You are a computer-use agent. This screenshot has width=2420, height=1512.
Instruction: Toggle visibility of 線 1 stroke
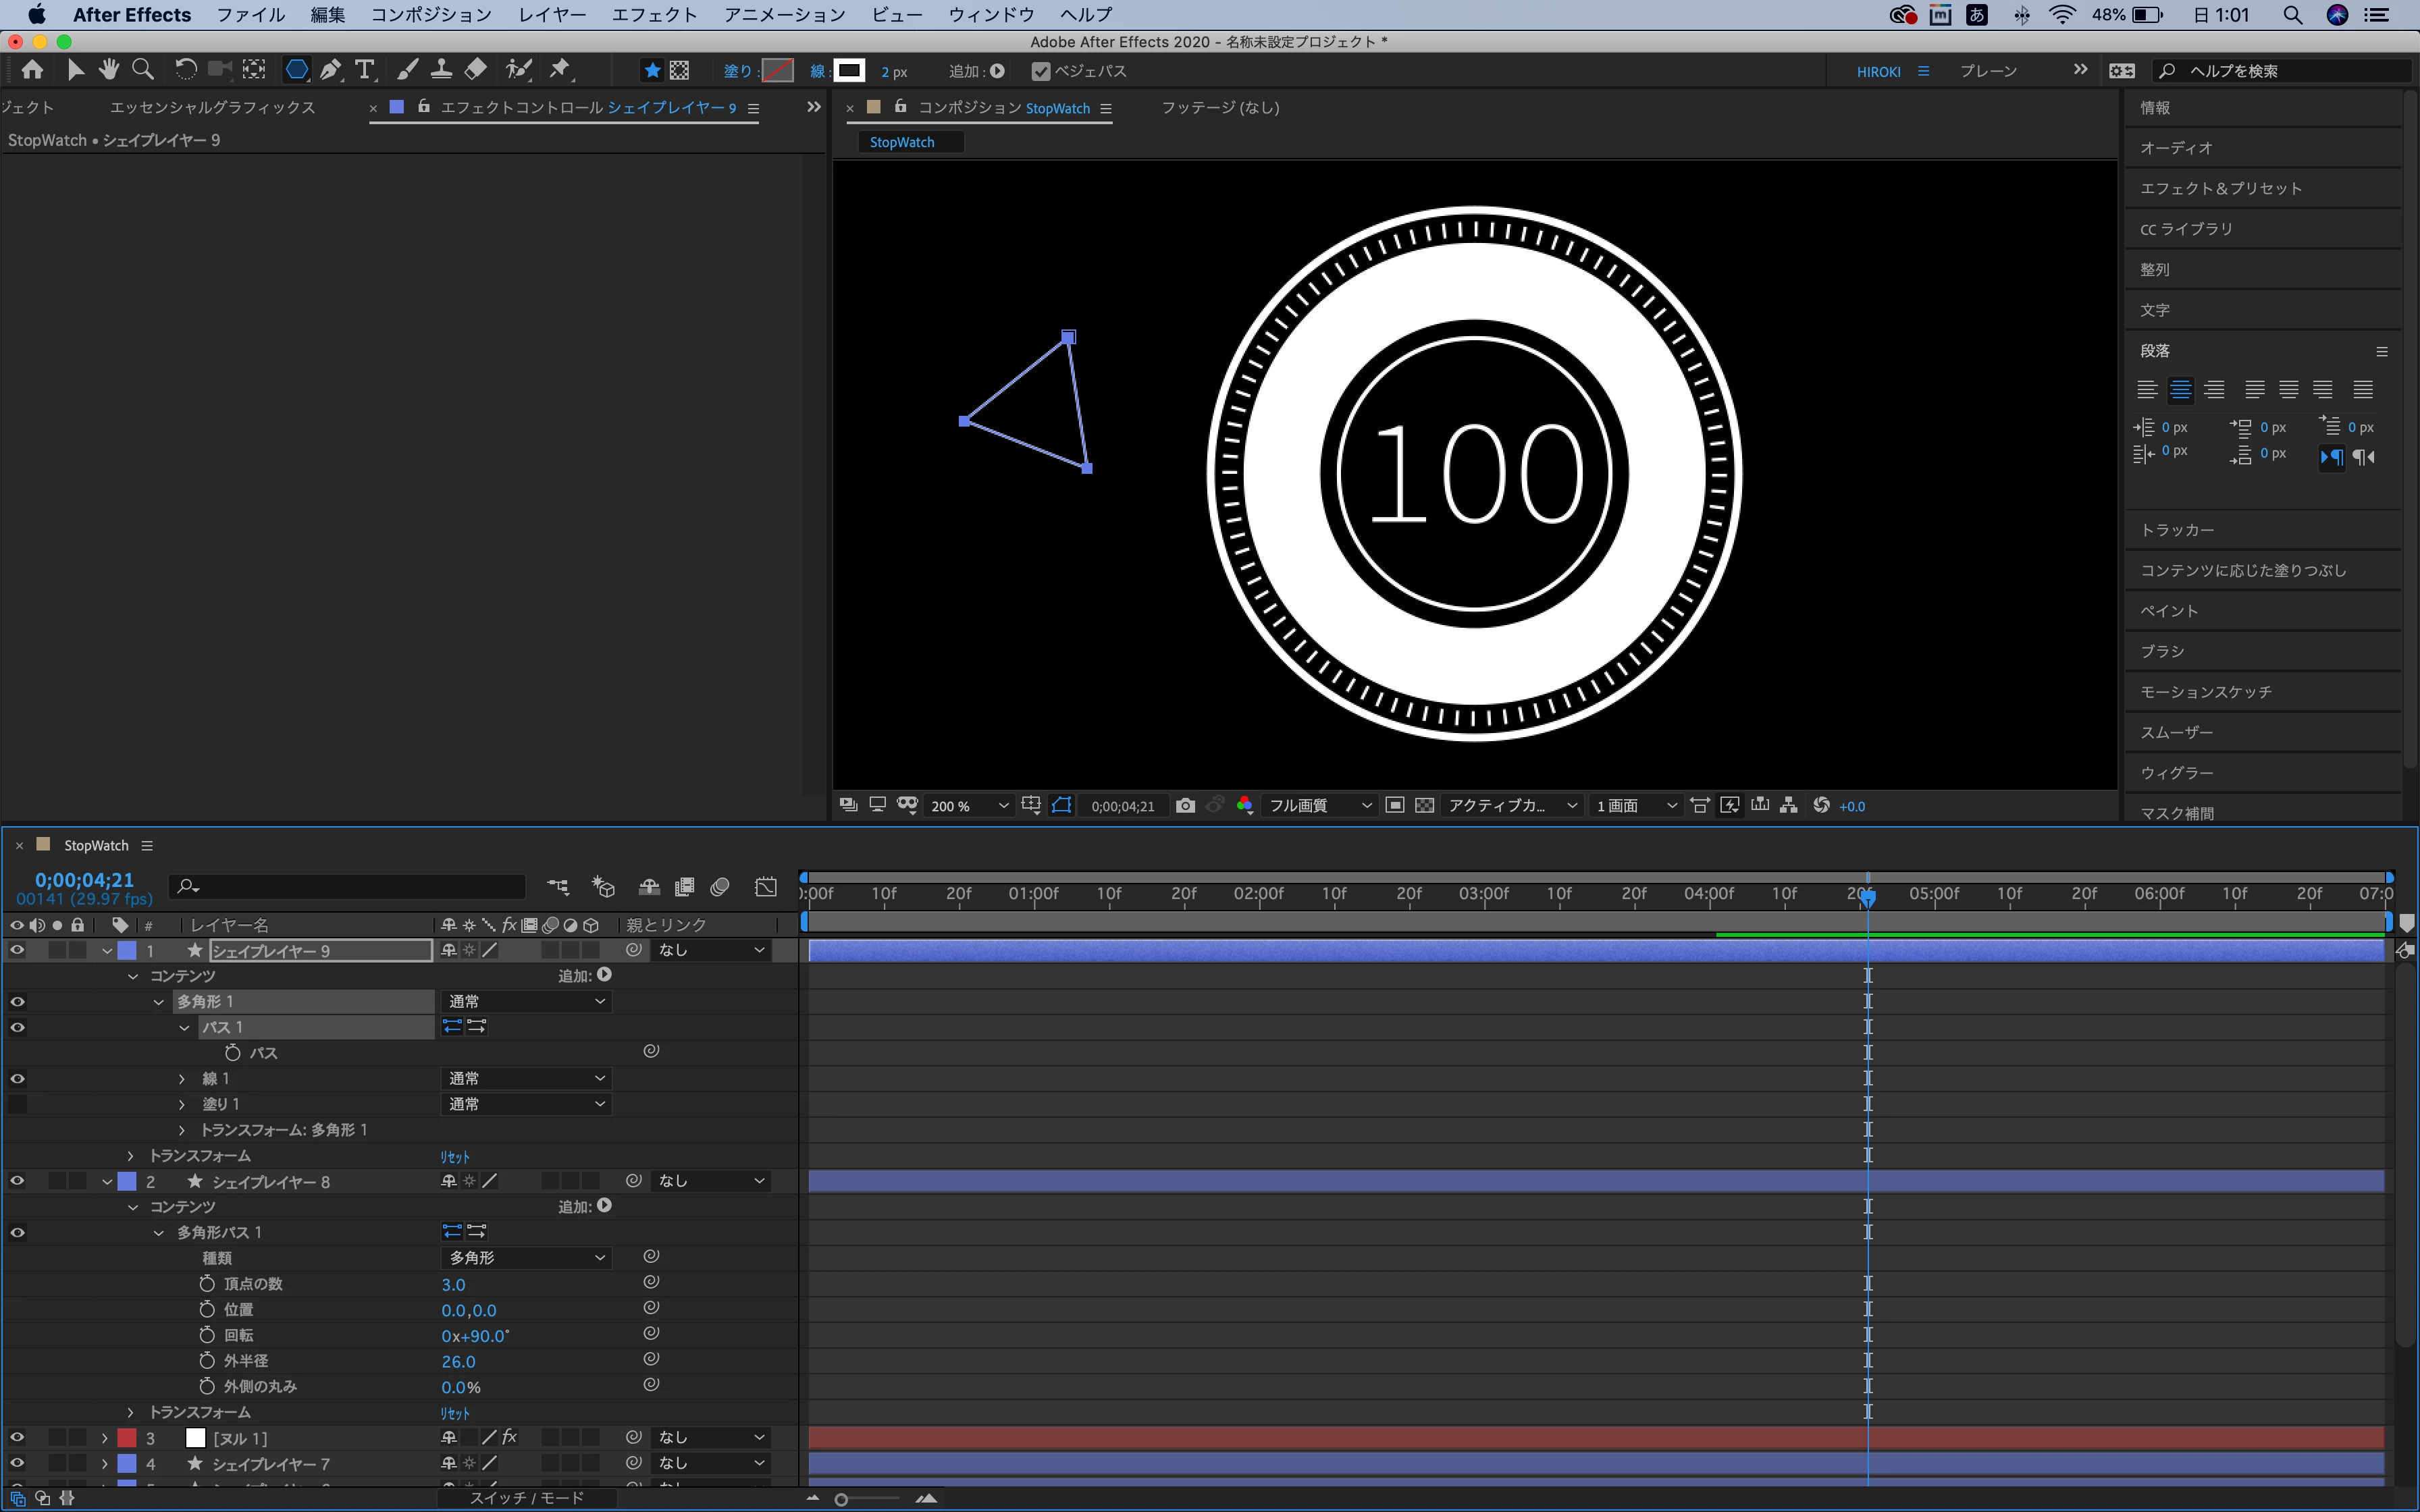tap(17, 1078)
